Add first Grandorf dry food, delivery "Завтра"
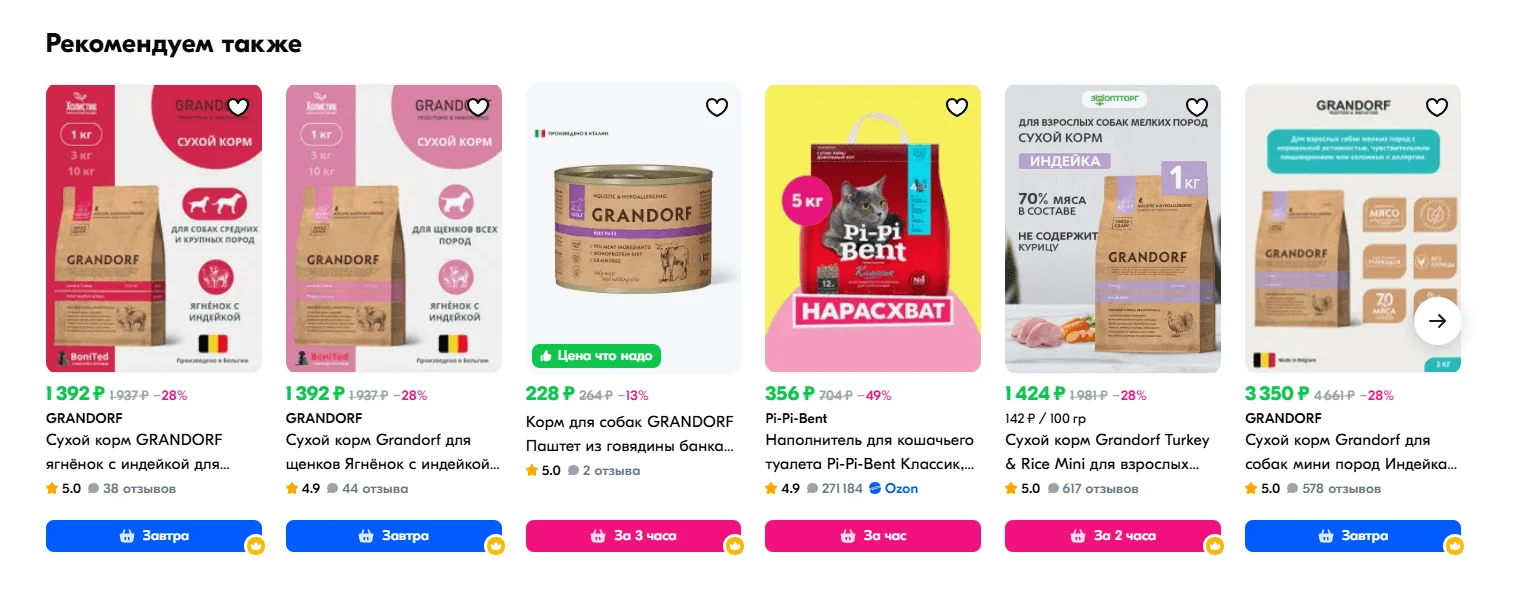Viewport: 1538px width, 605px height. click(x=154, y=536)
